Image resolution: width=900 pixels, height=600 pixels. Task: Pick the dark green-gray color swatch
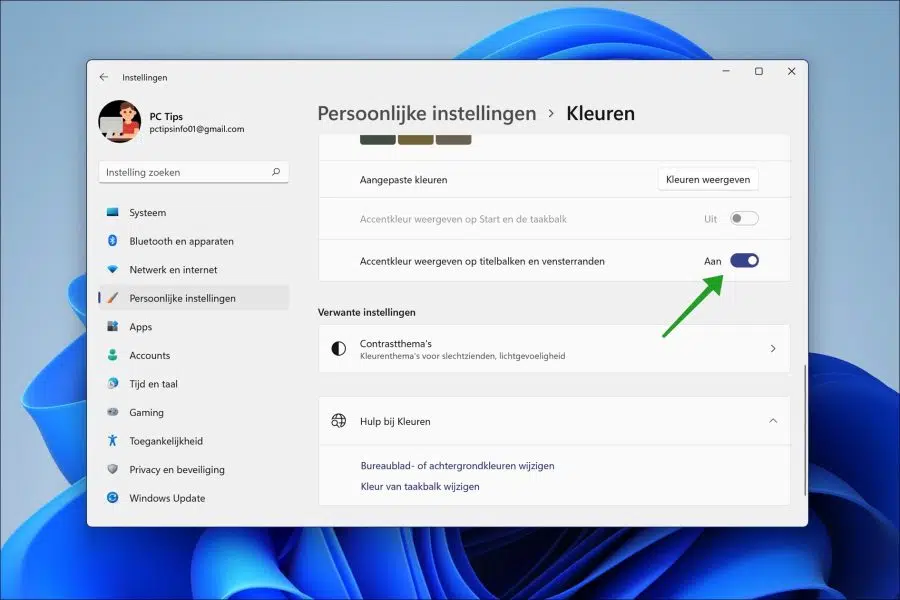pos(378,140)
